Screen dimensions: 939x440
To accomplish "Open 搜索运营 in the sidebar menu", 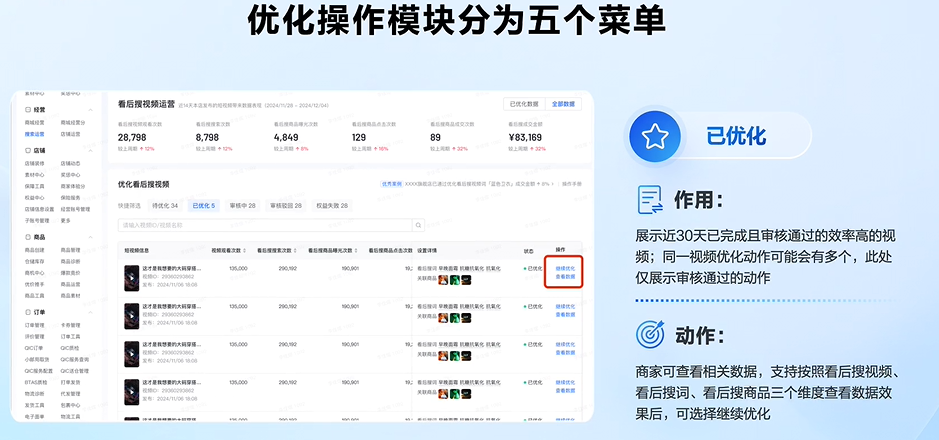I will click(x=34, y=133).
